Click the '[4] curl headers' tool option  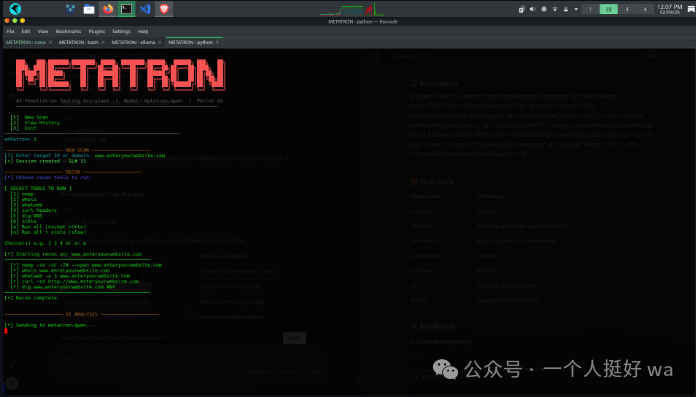[34, 210]
